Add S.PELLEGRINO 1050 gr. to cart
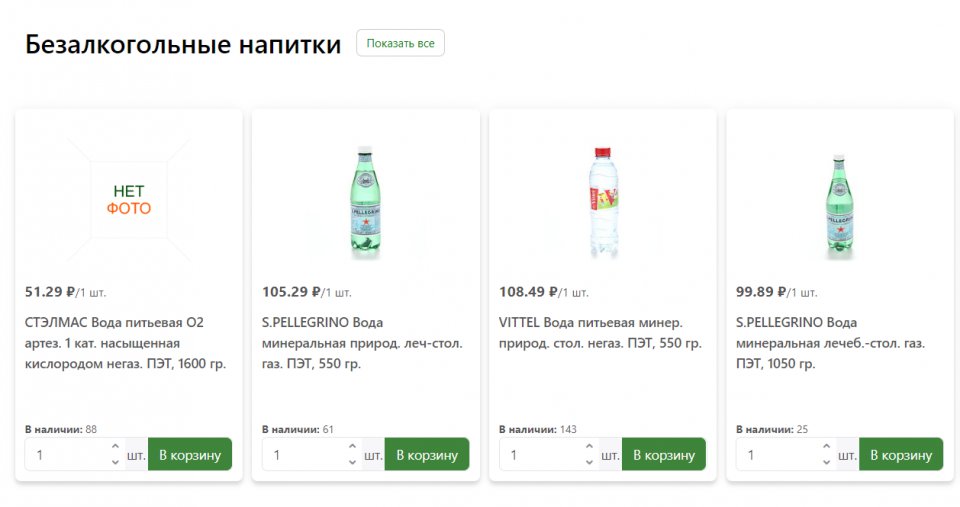960x507 pixels. click(x=901, y=455)
